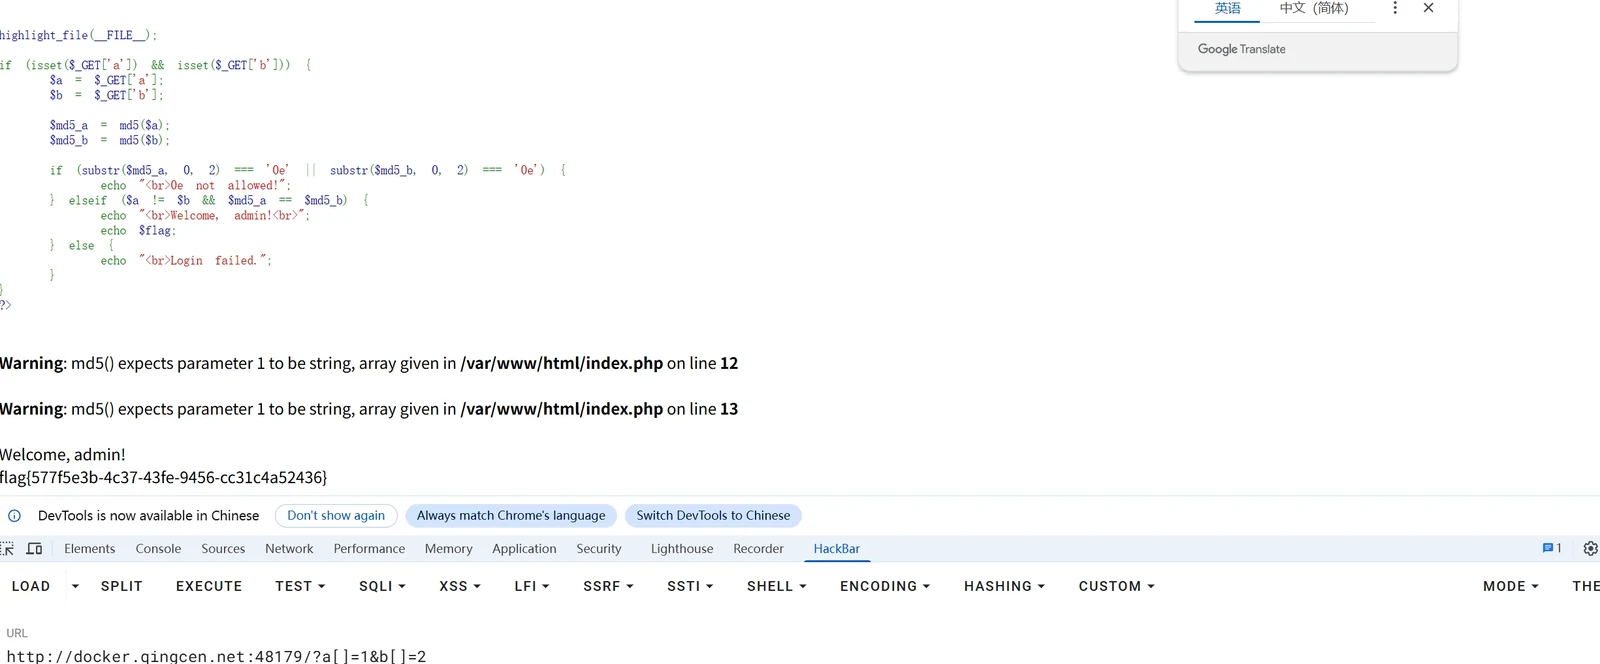Open the XSS payload dropdown
The height and width of the screenshot is (664, 1600).
[460, 586]
